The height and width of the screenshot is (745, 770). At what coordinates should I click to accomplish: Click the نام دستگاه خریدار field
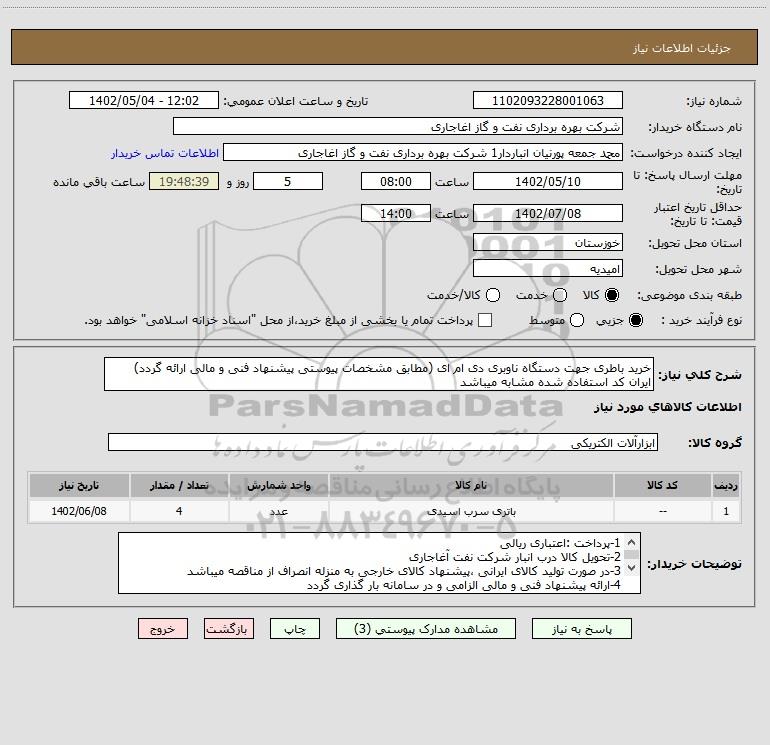click(x=398, y=127)
